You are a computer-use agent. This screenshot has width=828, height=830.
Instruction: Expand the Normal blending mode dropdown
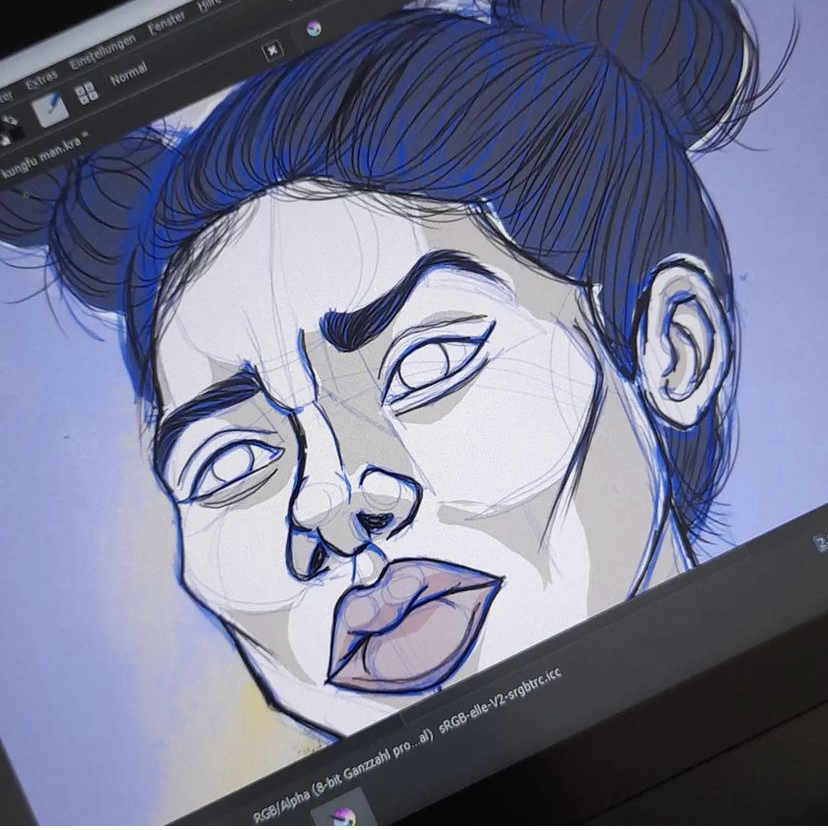[x=129, y=74]
